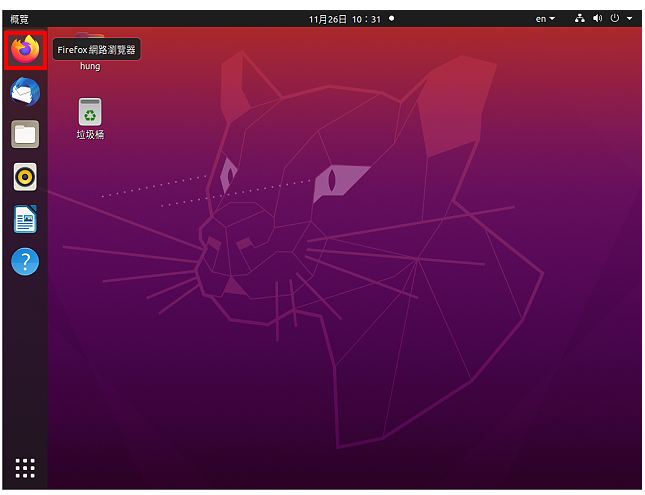Open the Help question-mark icon
Screen dimensions: 645x495
tap(25, 262)
